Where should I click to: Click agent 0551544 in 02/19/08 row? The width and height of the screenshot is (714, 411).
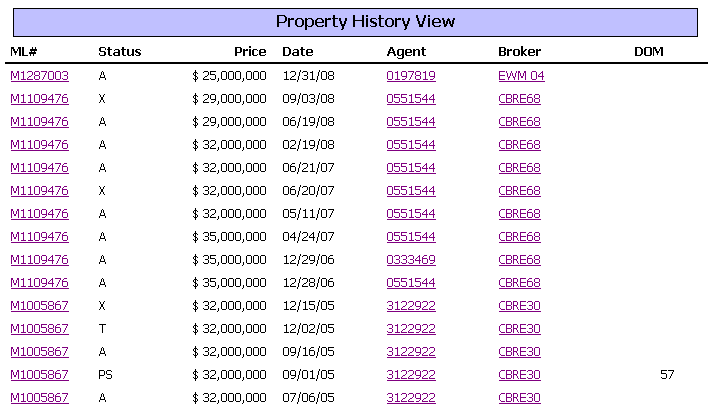click(411, 145)
